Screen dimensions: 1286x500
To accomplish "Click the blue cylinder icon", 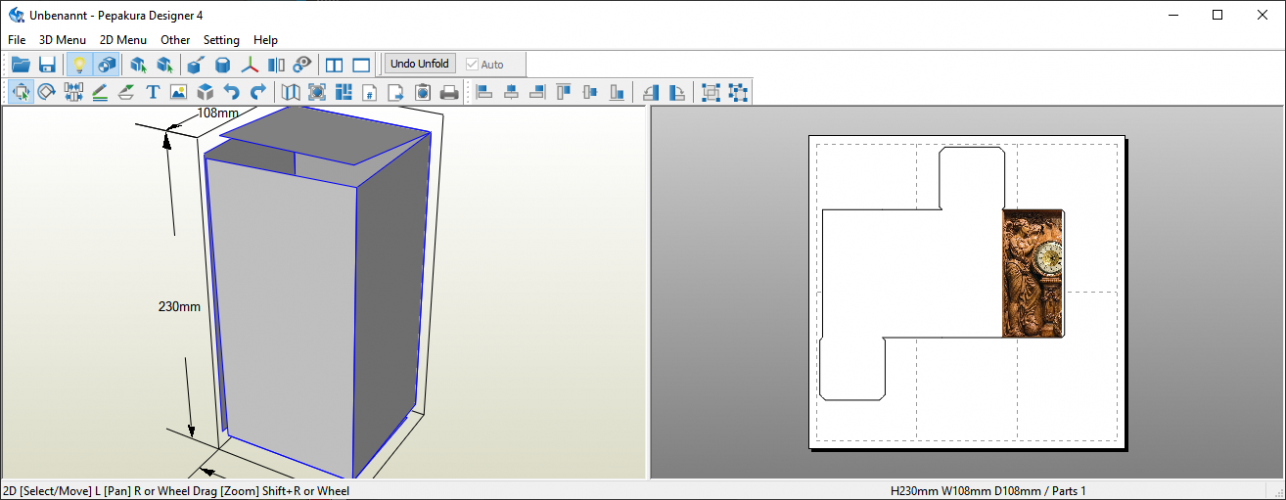I will point(223,65).
